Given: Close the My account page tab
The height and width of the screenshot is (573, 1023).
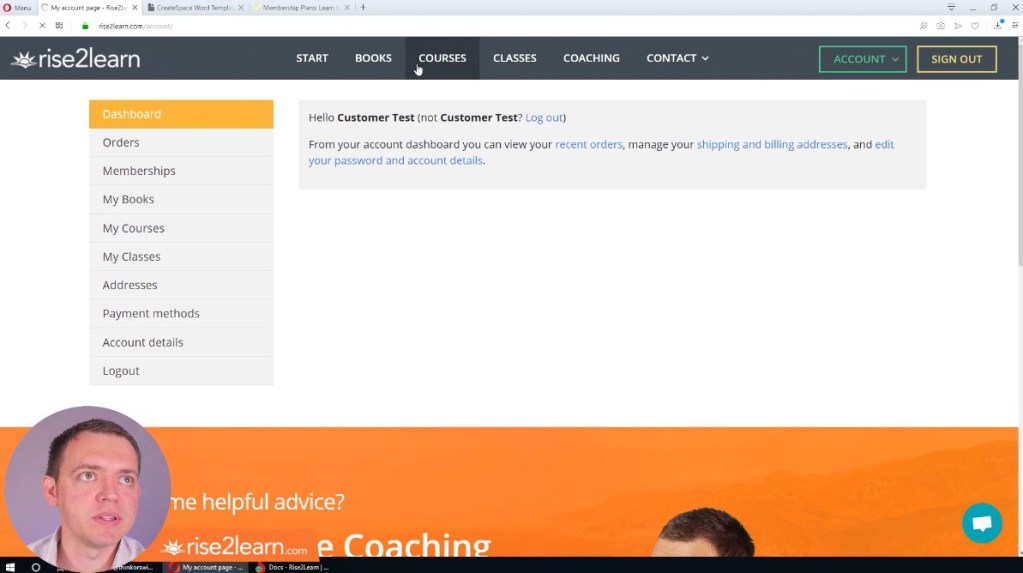Looking at the screenshot, I should 134,7.
